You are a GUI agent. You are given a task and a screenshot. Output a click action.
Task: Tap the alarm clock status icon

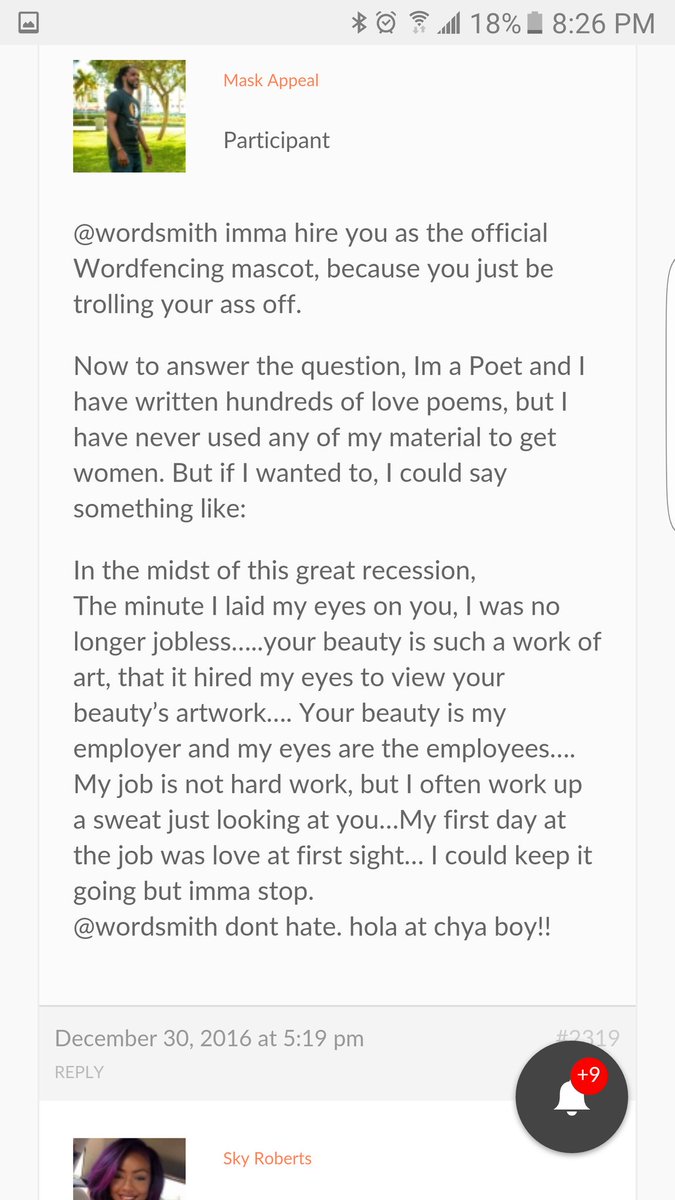click(x=387, y=22)
